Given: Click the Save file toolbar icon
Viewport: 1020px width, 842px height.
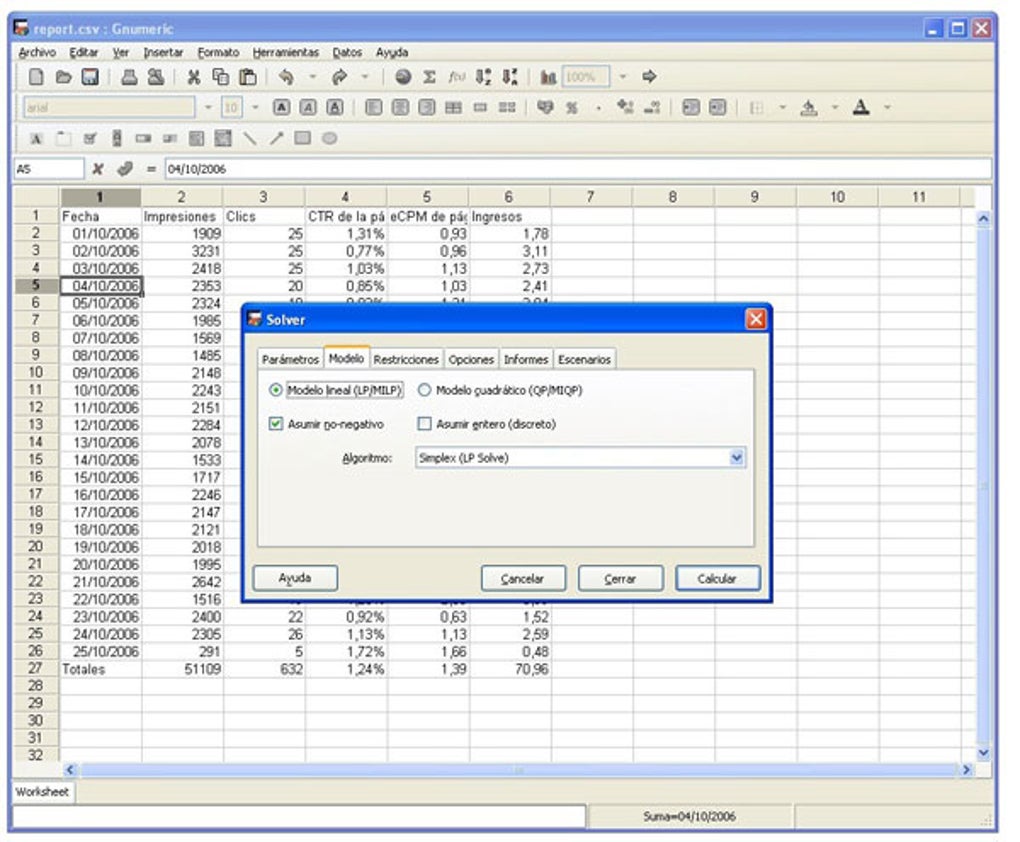Looking at the screenshot, I should 90,76.
